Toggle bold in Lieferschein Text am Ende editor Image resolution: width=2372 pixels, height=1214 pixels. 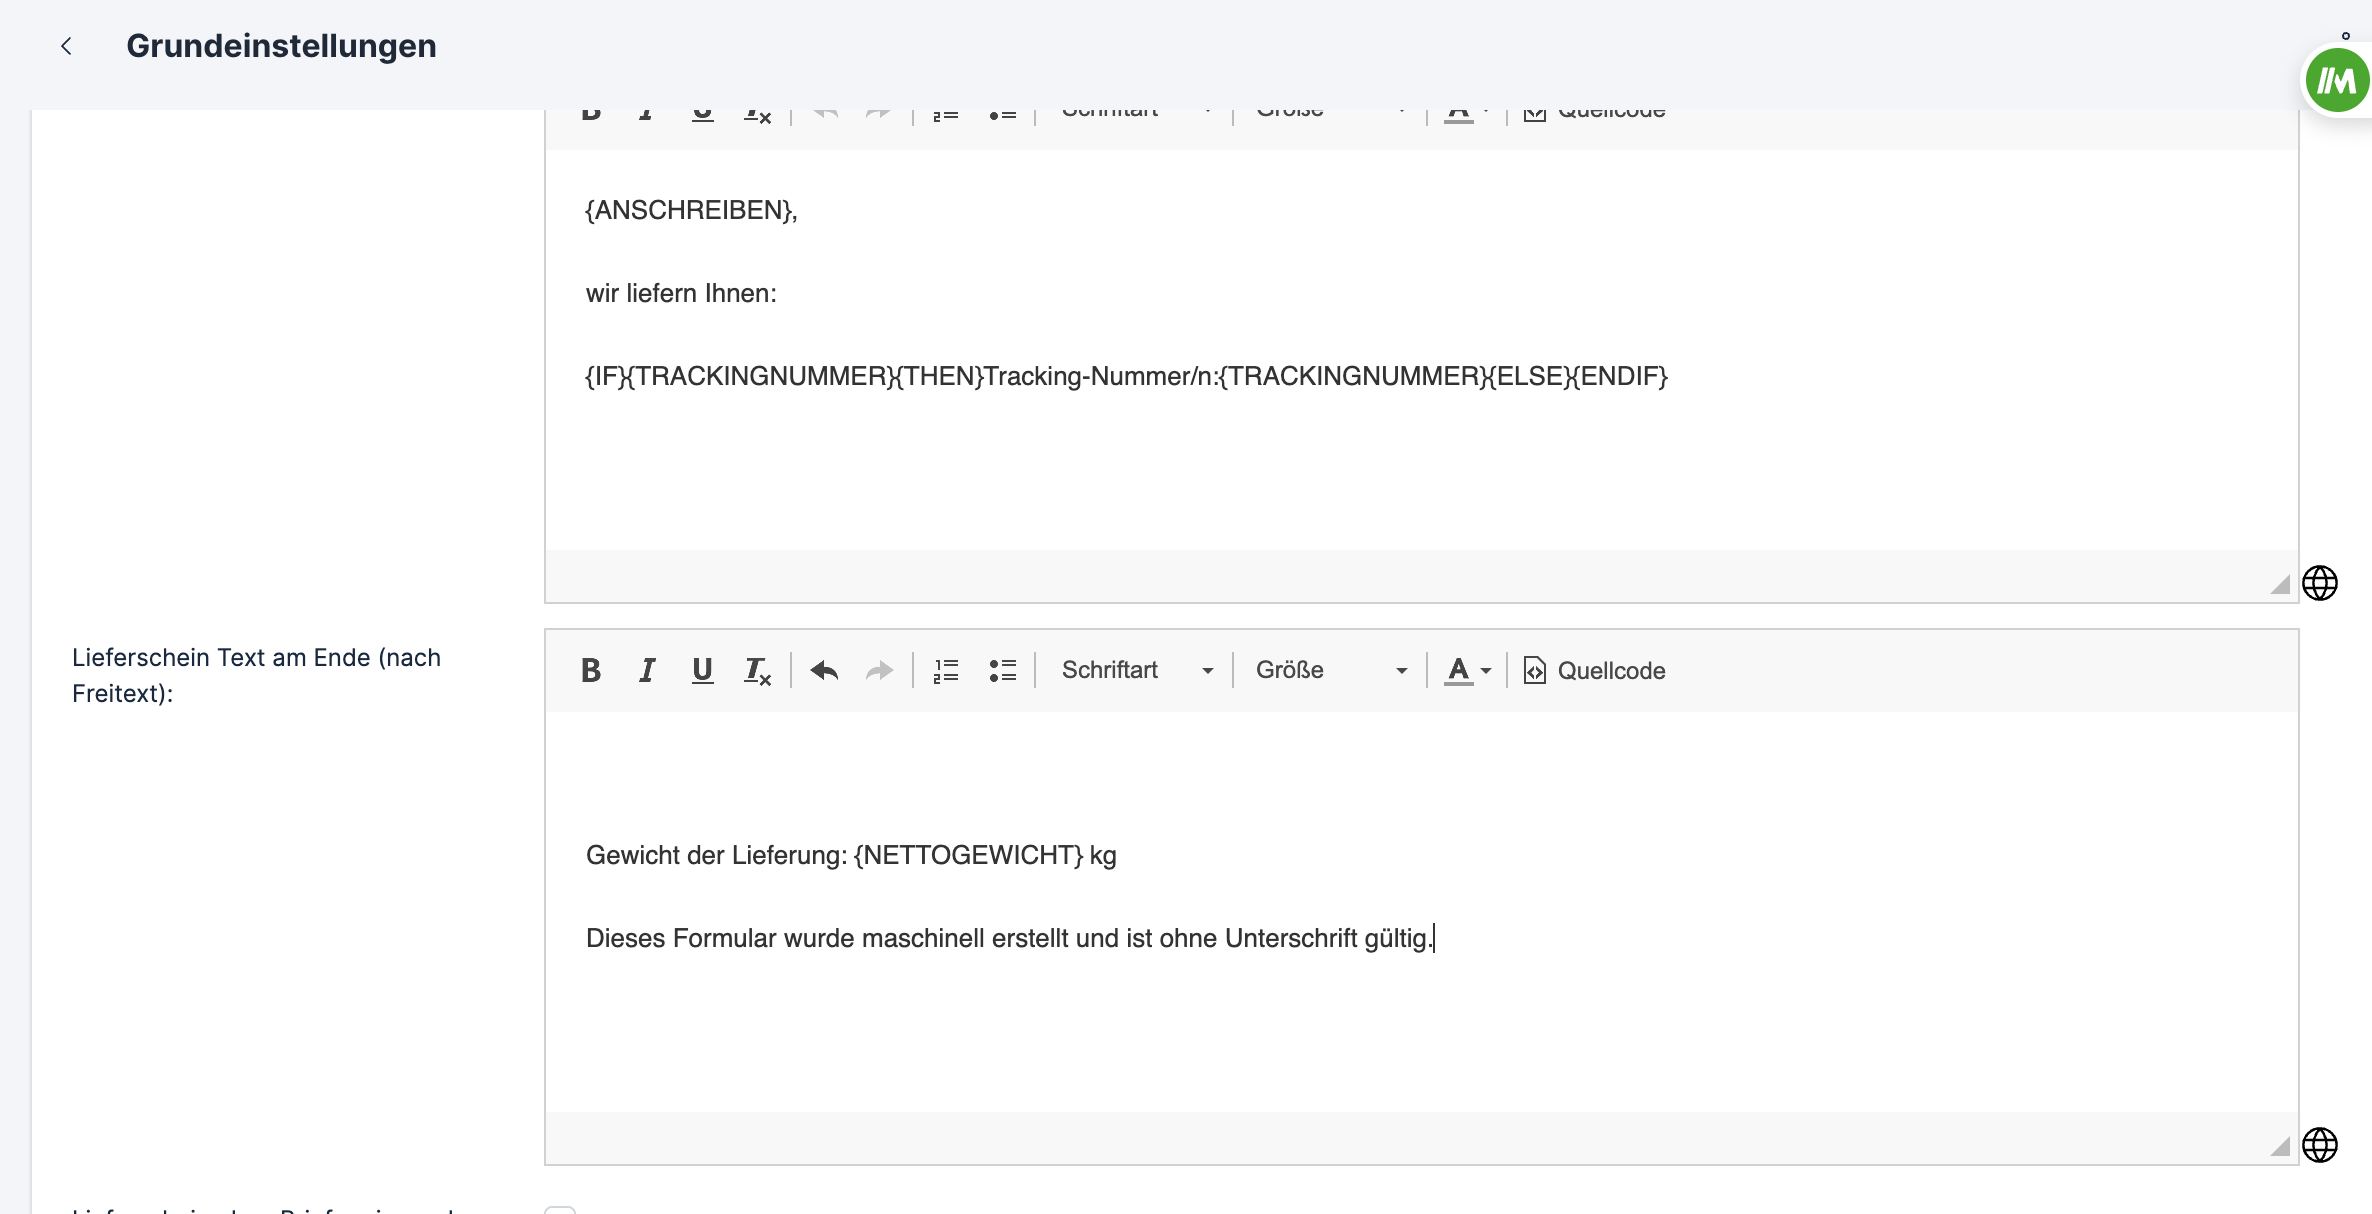(591, 670)
